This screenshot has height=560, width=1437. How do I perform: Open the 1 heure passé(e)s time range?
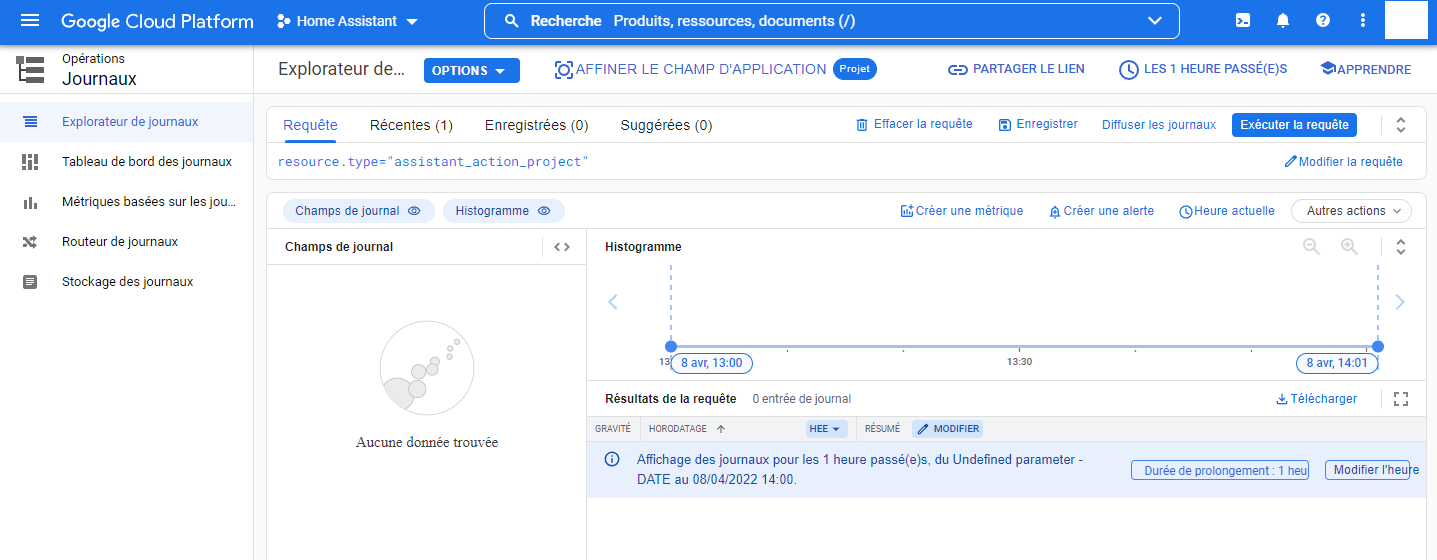pyautogui.click(x=1203, y=70)
